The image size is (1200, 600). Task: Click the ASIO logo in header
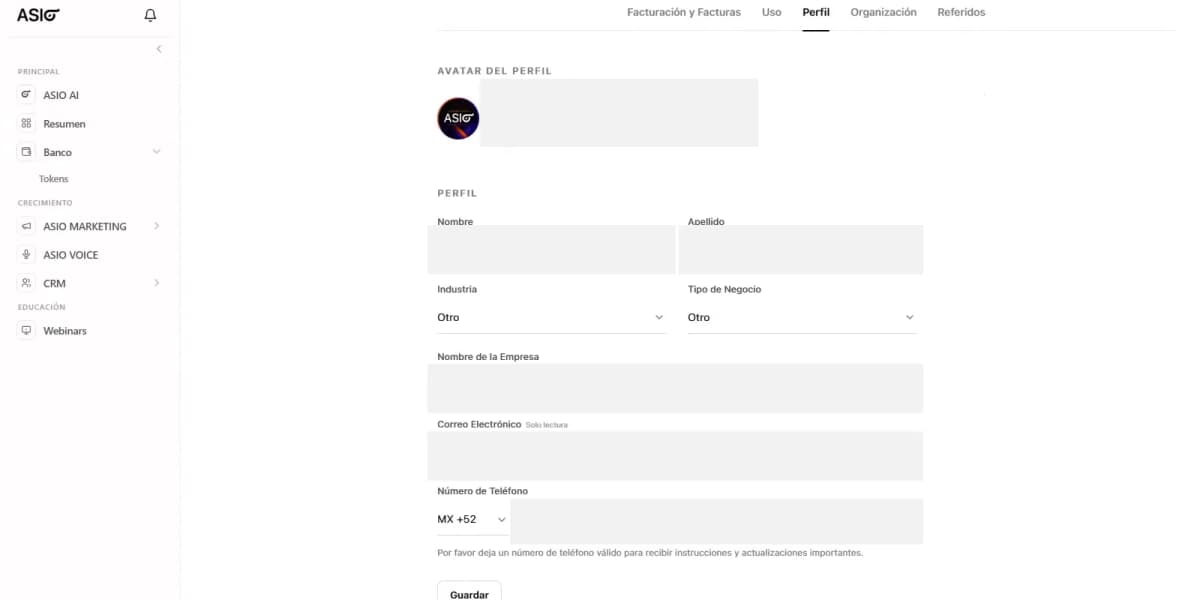click(x=38, y=15)
